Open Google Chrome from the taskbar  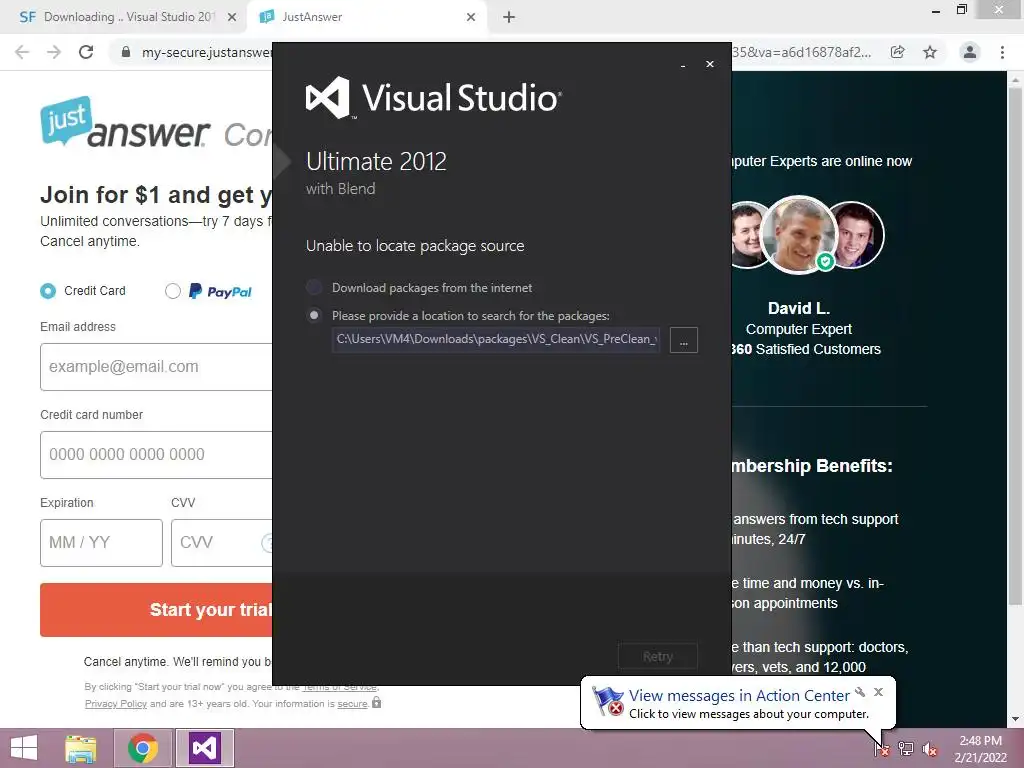click(143, 748)
